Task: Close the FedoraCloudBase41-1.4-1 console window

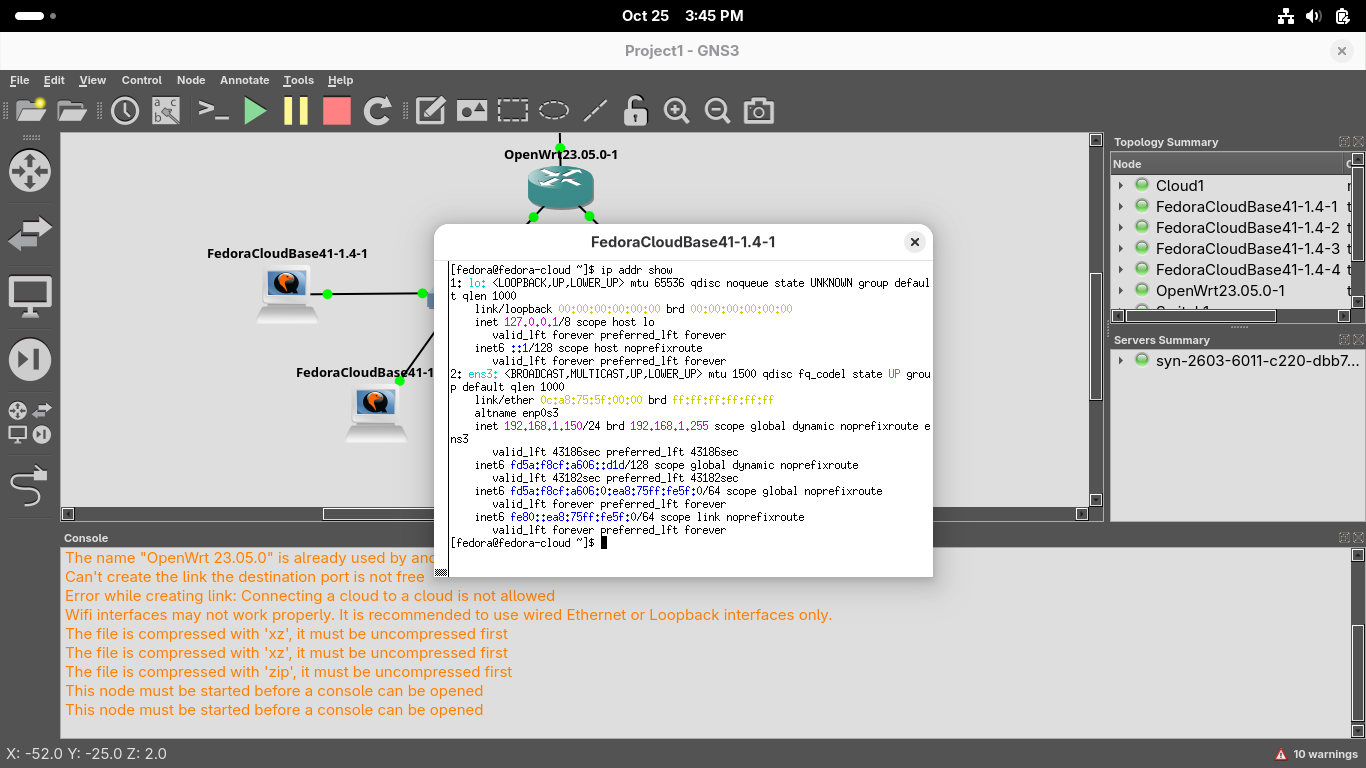Action: [x=914, y=242]
